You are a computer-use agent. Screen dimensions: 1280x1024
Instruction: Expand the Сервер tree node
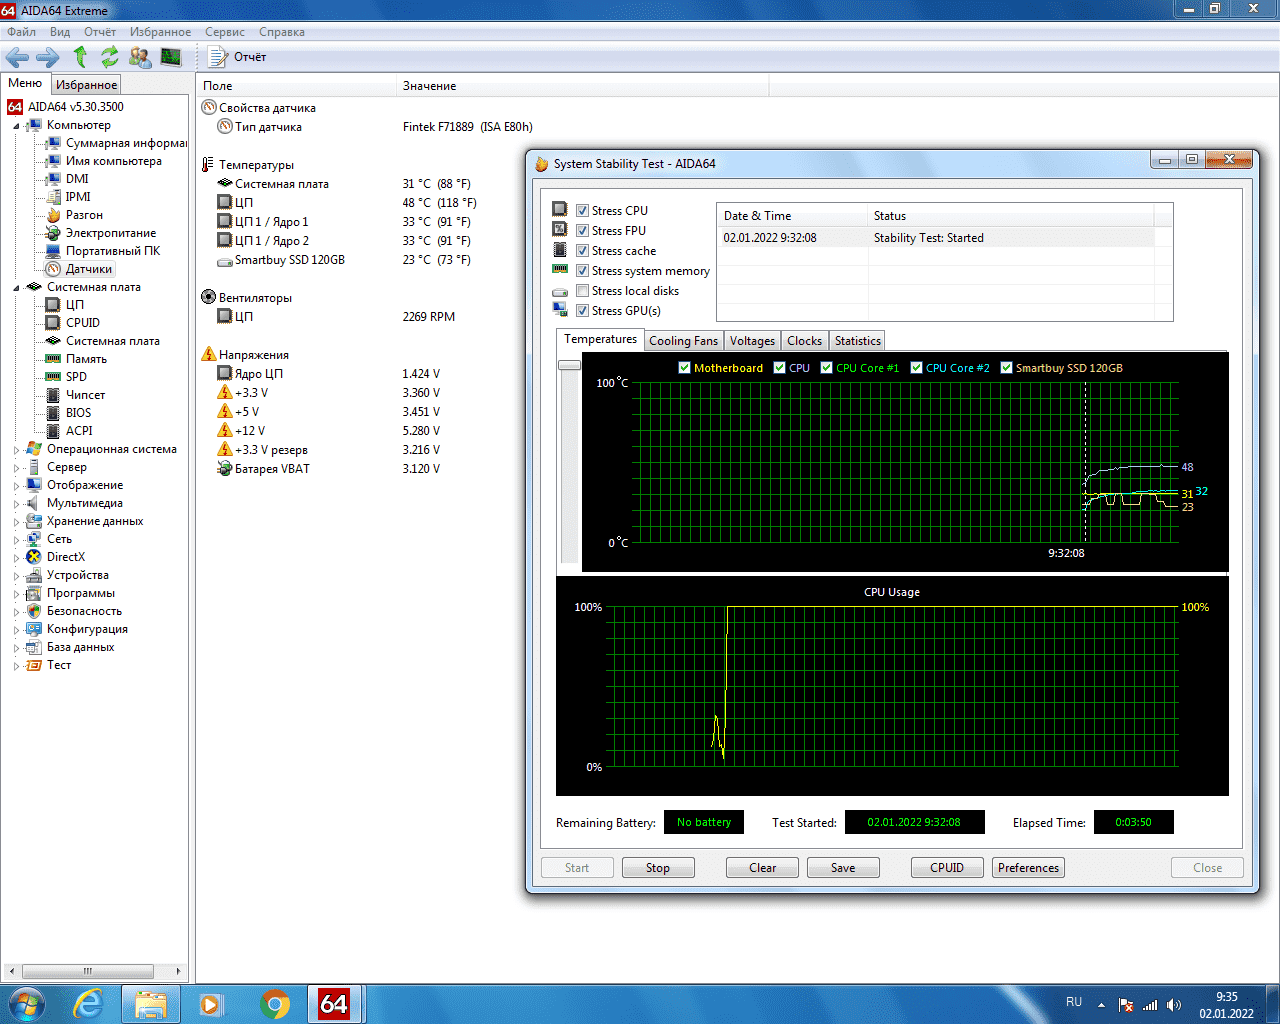pos(16,468)
